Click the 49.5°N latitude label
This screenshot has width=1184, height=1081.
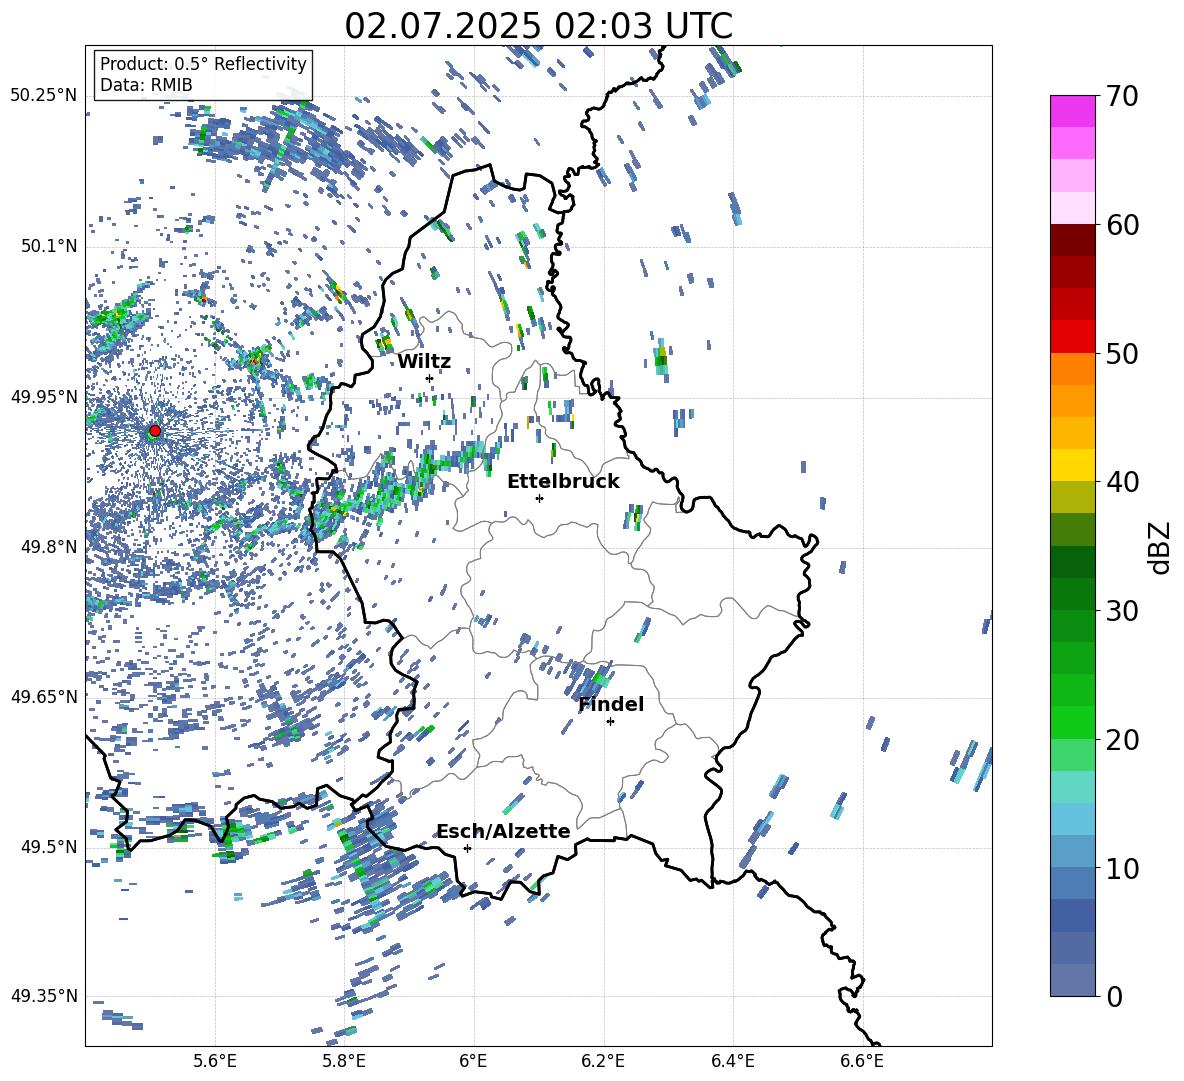[x=49, y=846]
